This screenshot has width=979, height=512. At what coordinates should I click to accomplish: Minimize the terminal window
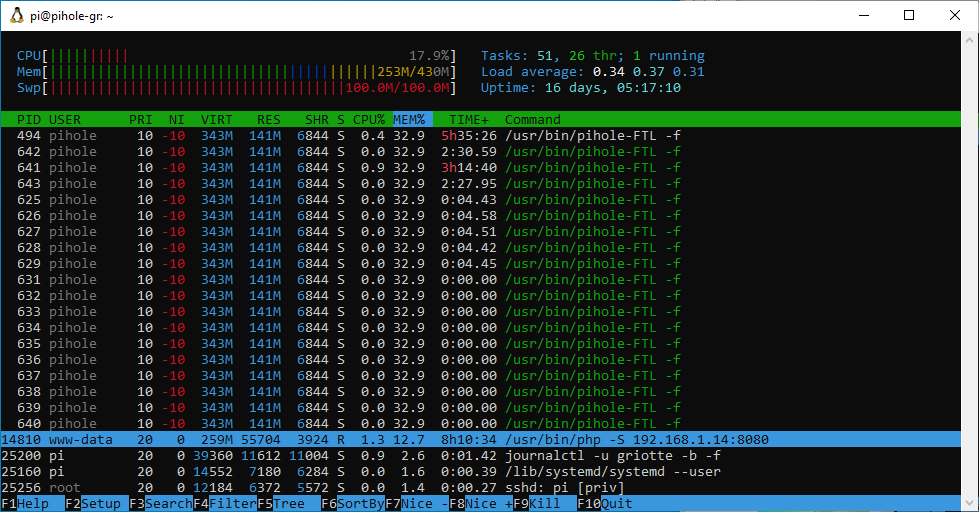864,16
